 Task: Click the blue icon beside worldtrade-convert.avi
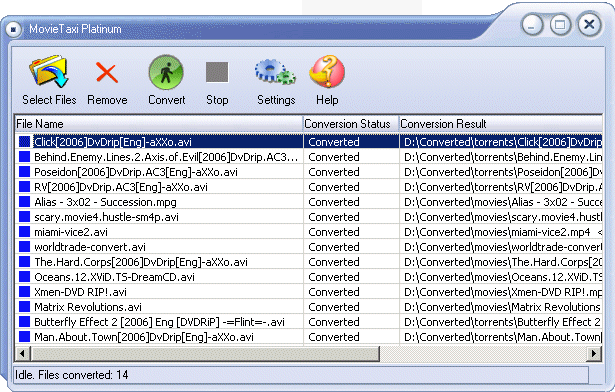pyautogui.click(x=25, y=247)
